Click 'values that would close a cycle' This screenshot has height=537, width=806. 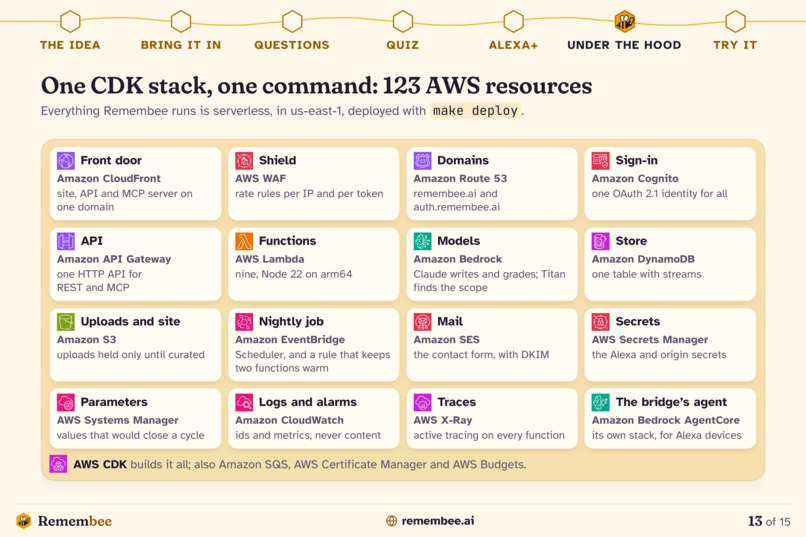[x=131, y=435]
